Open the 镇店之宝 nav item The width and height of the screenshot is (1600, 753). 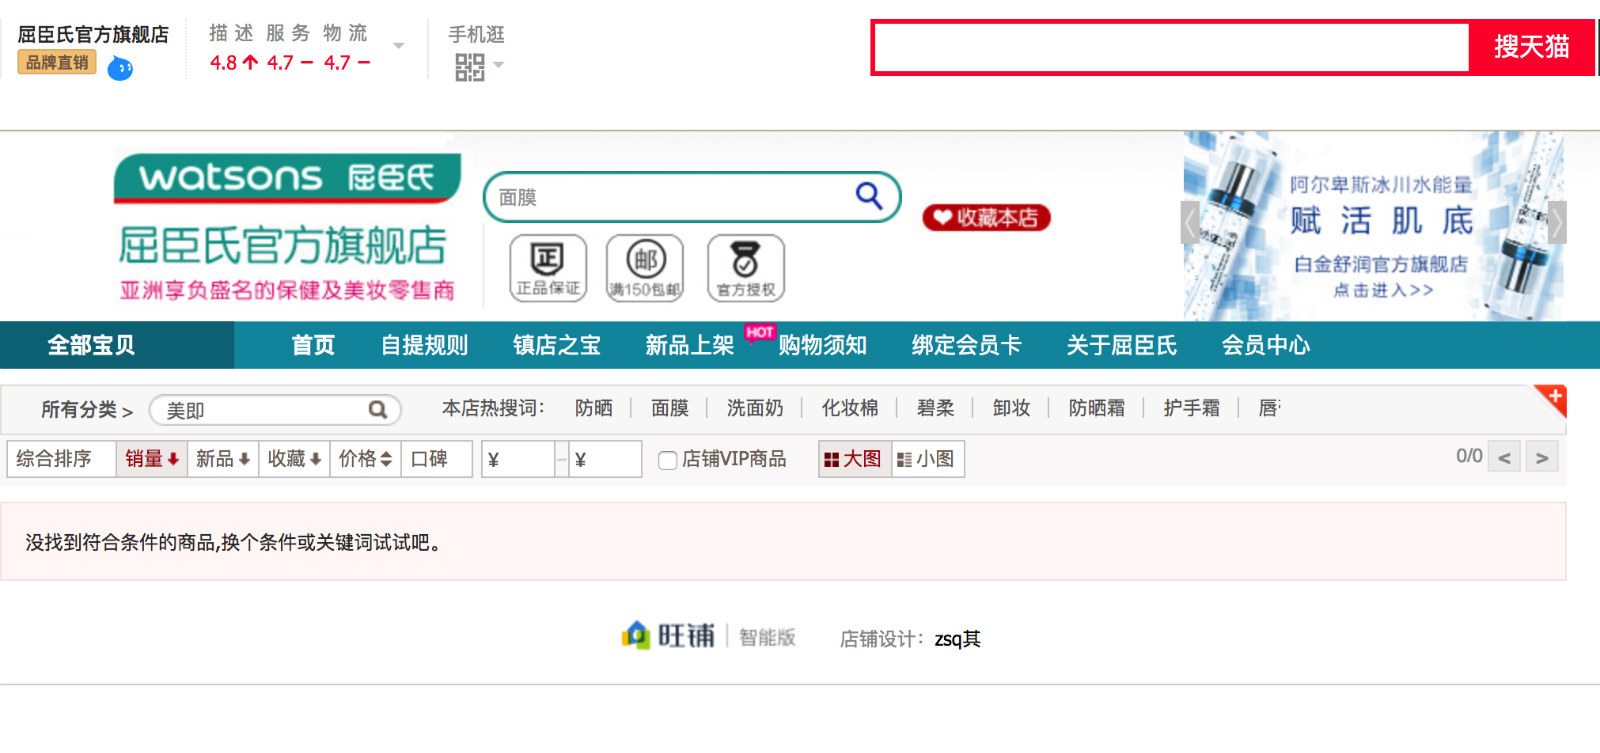[557, 345]
